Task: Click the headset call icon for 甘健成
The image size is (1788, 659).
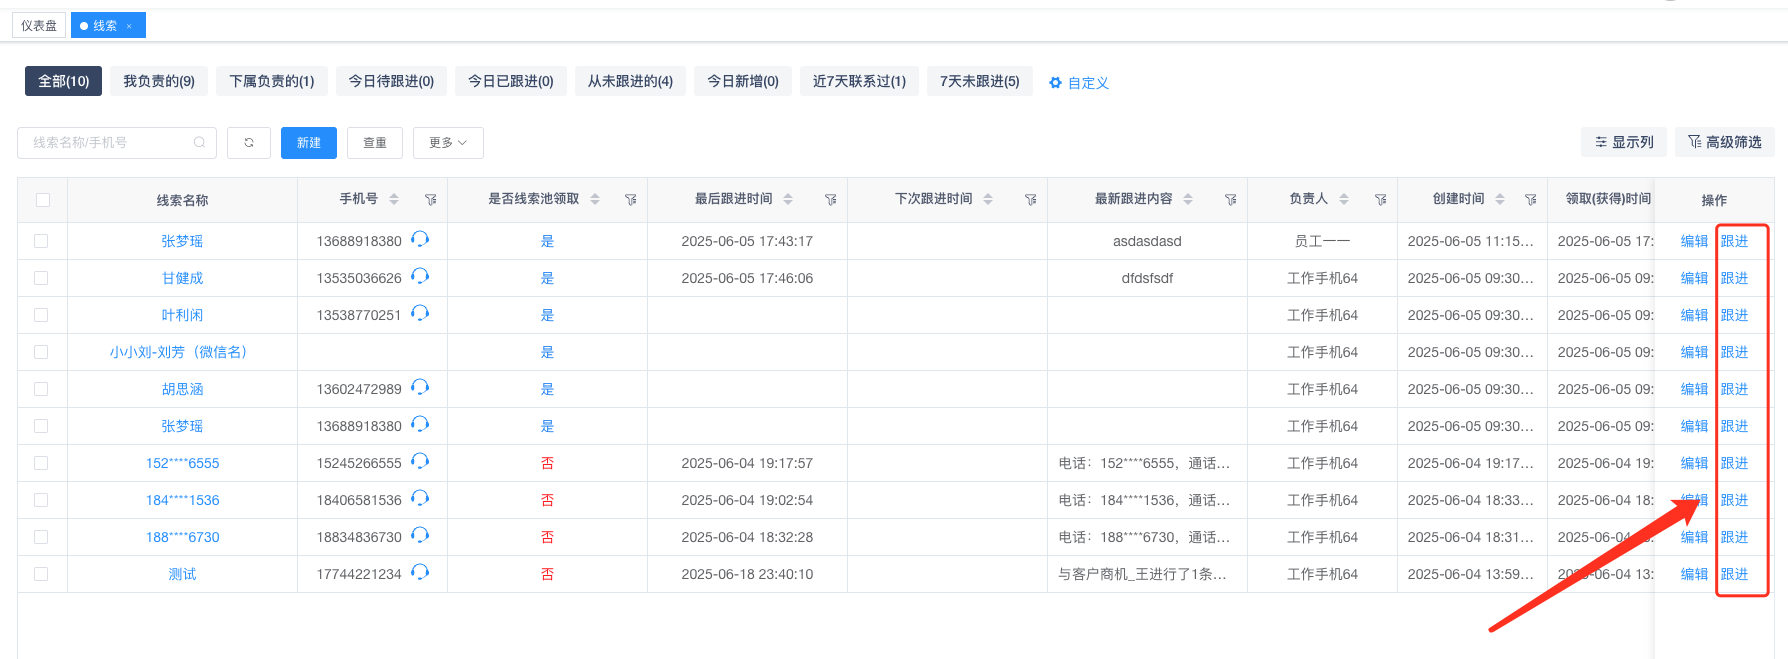Action: coord(420,276)
